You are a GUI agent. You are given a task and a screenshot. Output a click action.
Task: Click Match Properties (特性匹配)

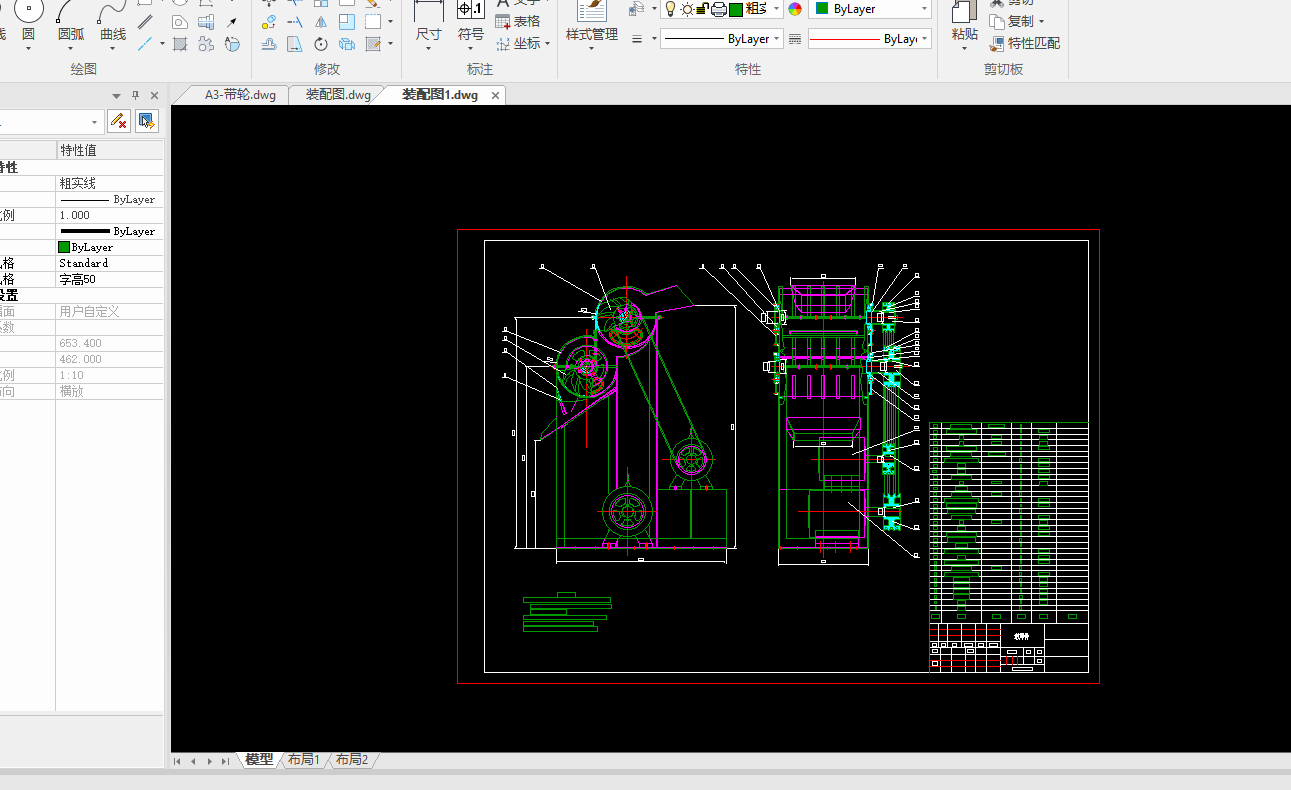click(1025, 43)
